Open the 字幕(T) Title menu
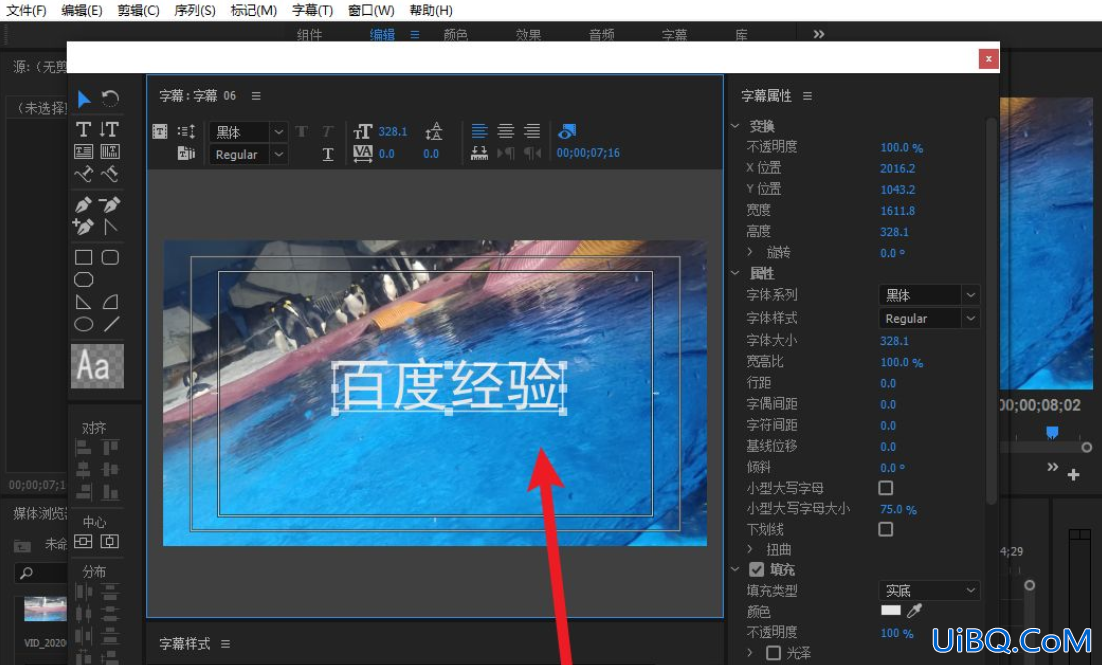The width and height of the screenshot is (1102, 665). point(312,11)
